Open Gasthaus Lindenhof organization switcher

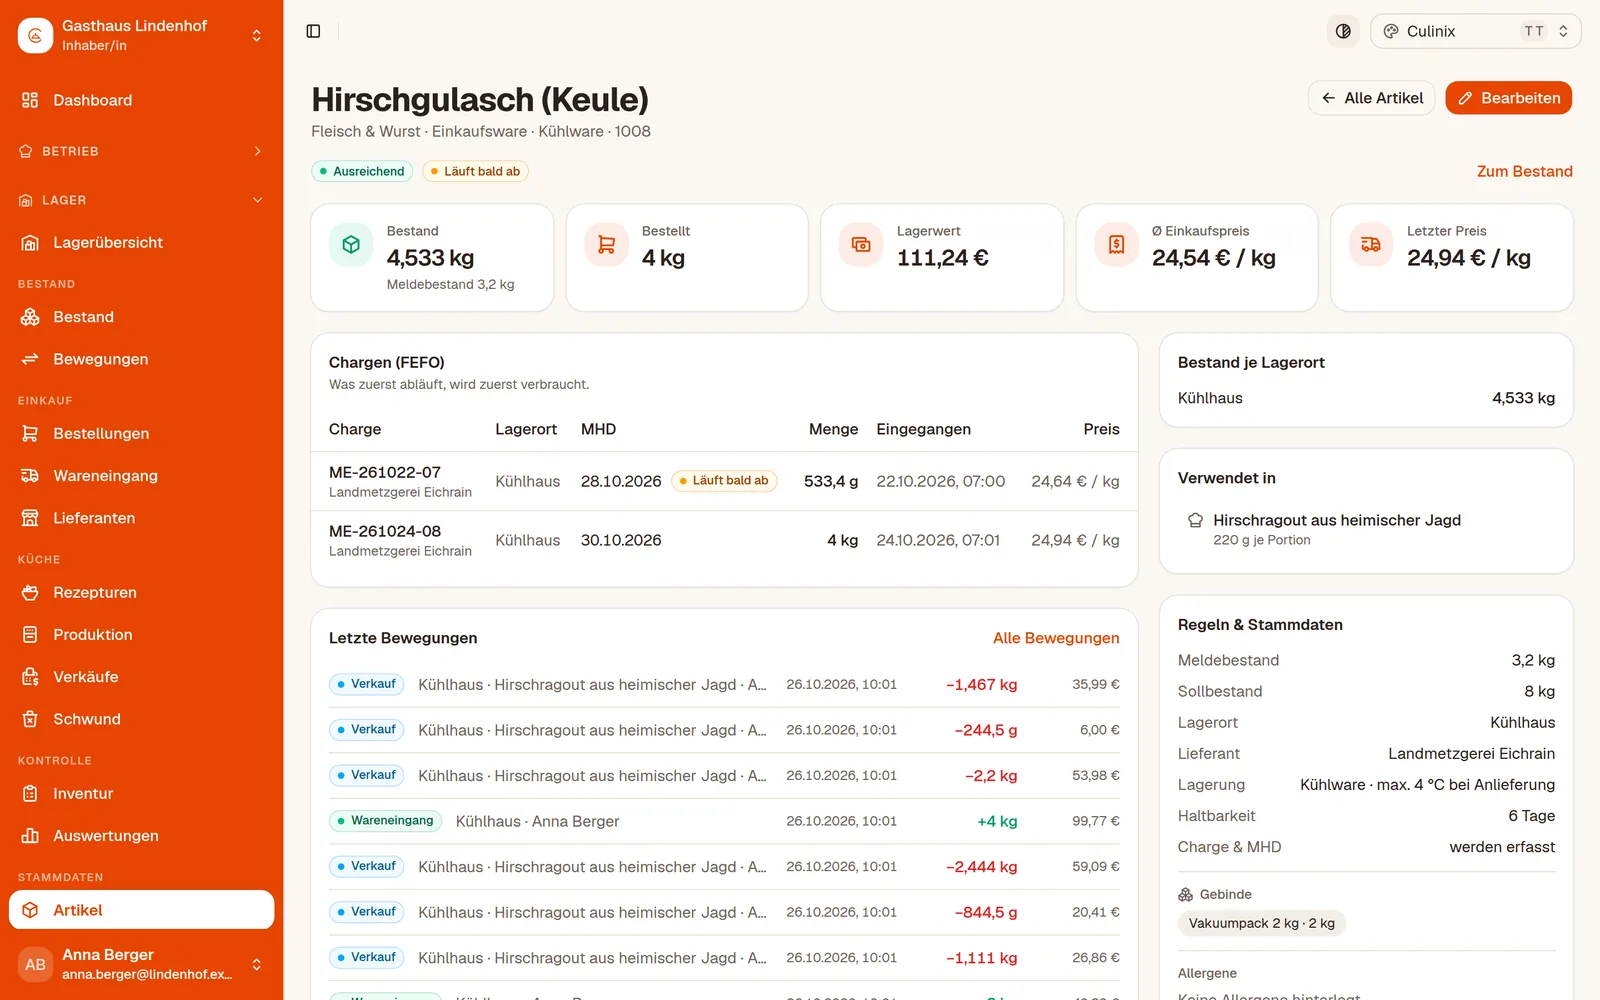pos(142,35)
